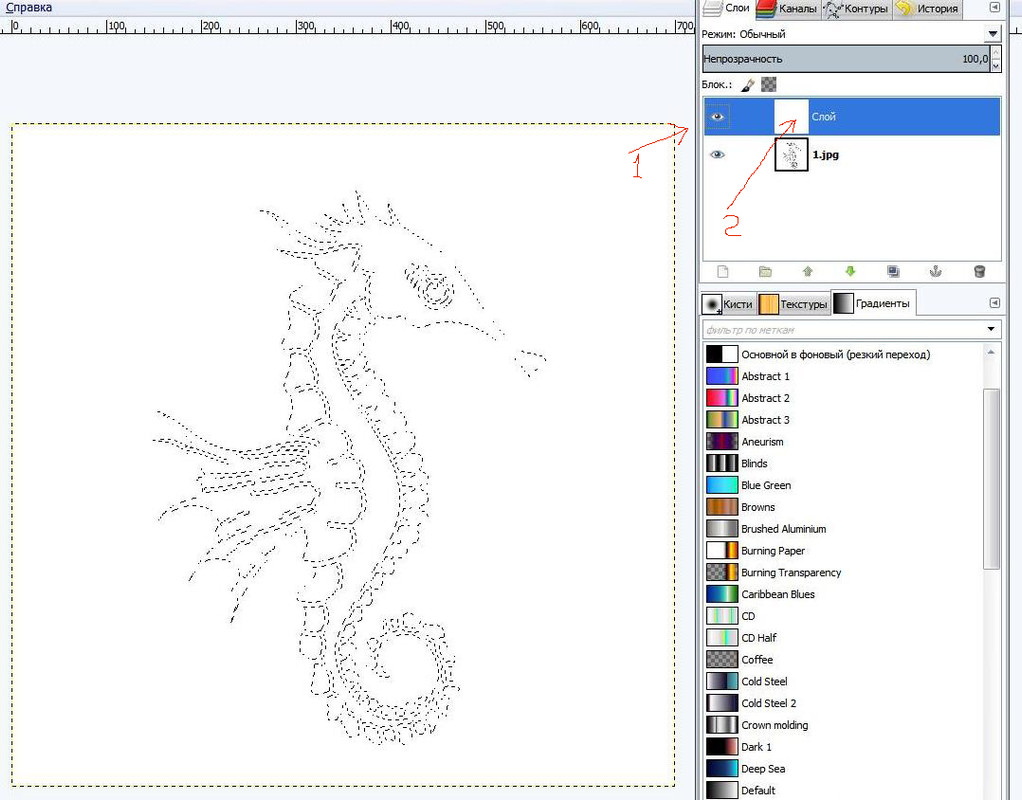
Task: Create a new layer group folder icon
Action: [765, 271]
